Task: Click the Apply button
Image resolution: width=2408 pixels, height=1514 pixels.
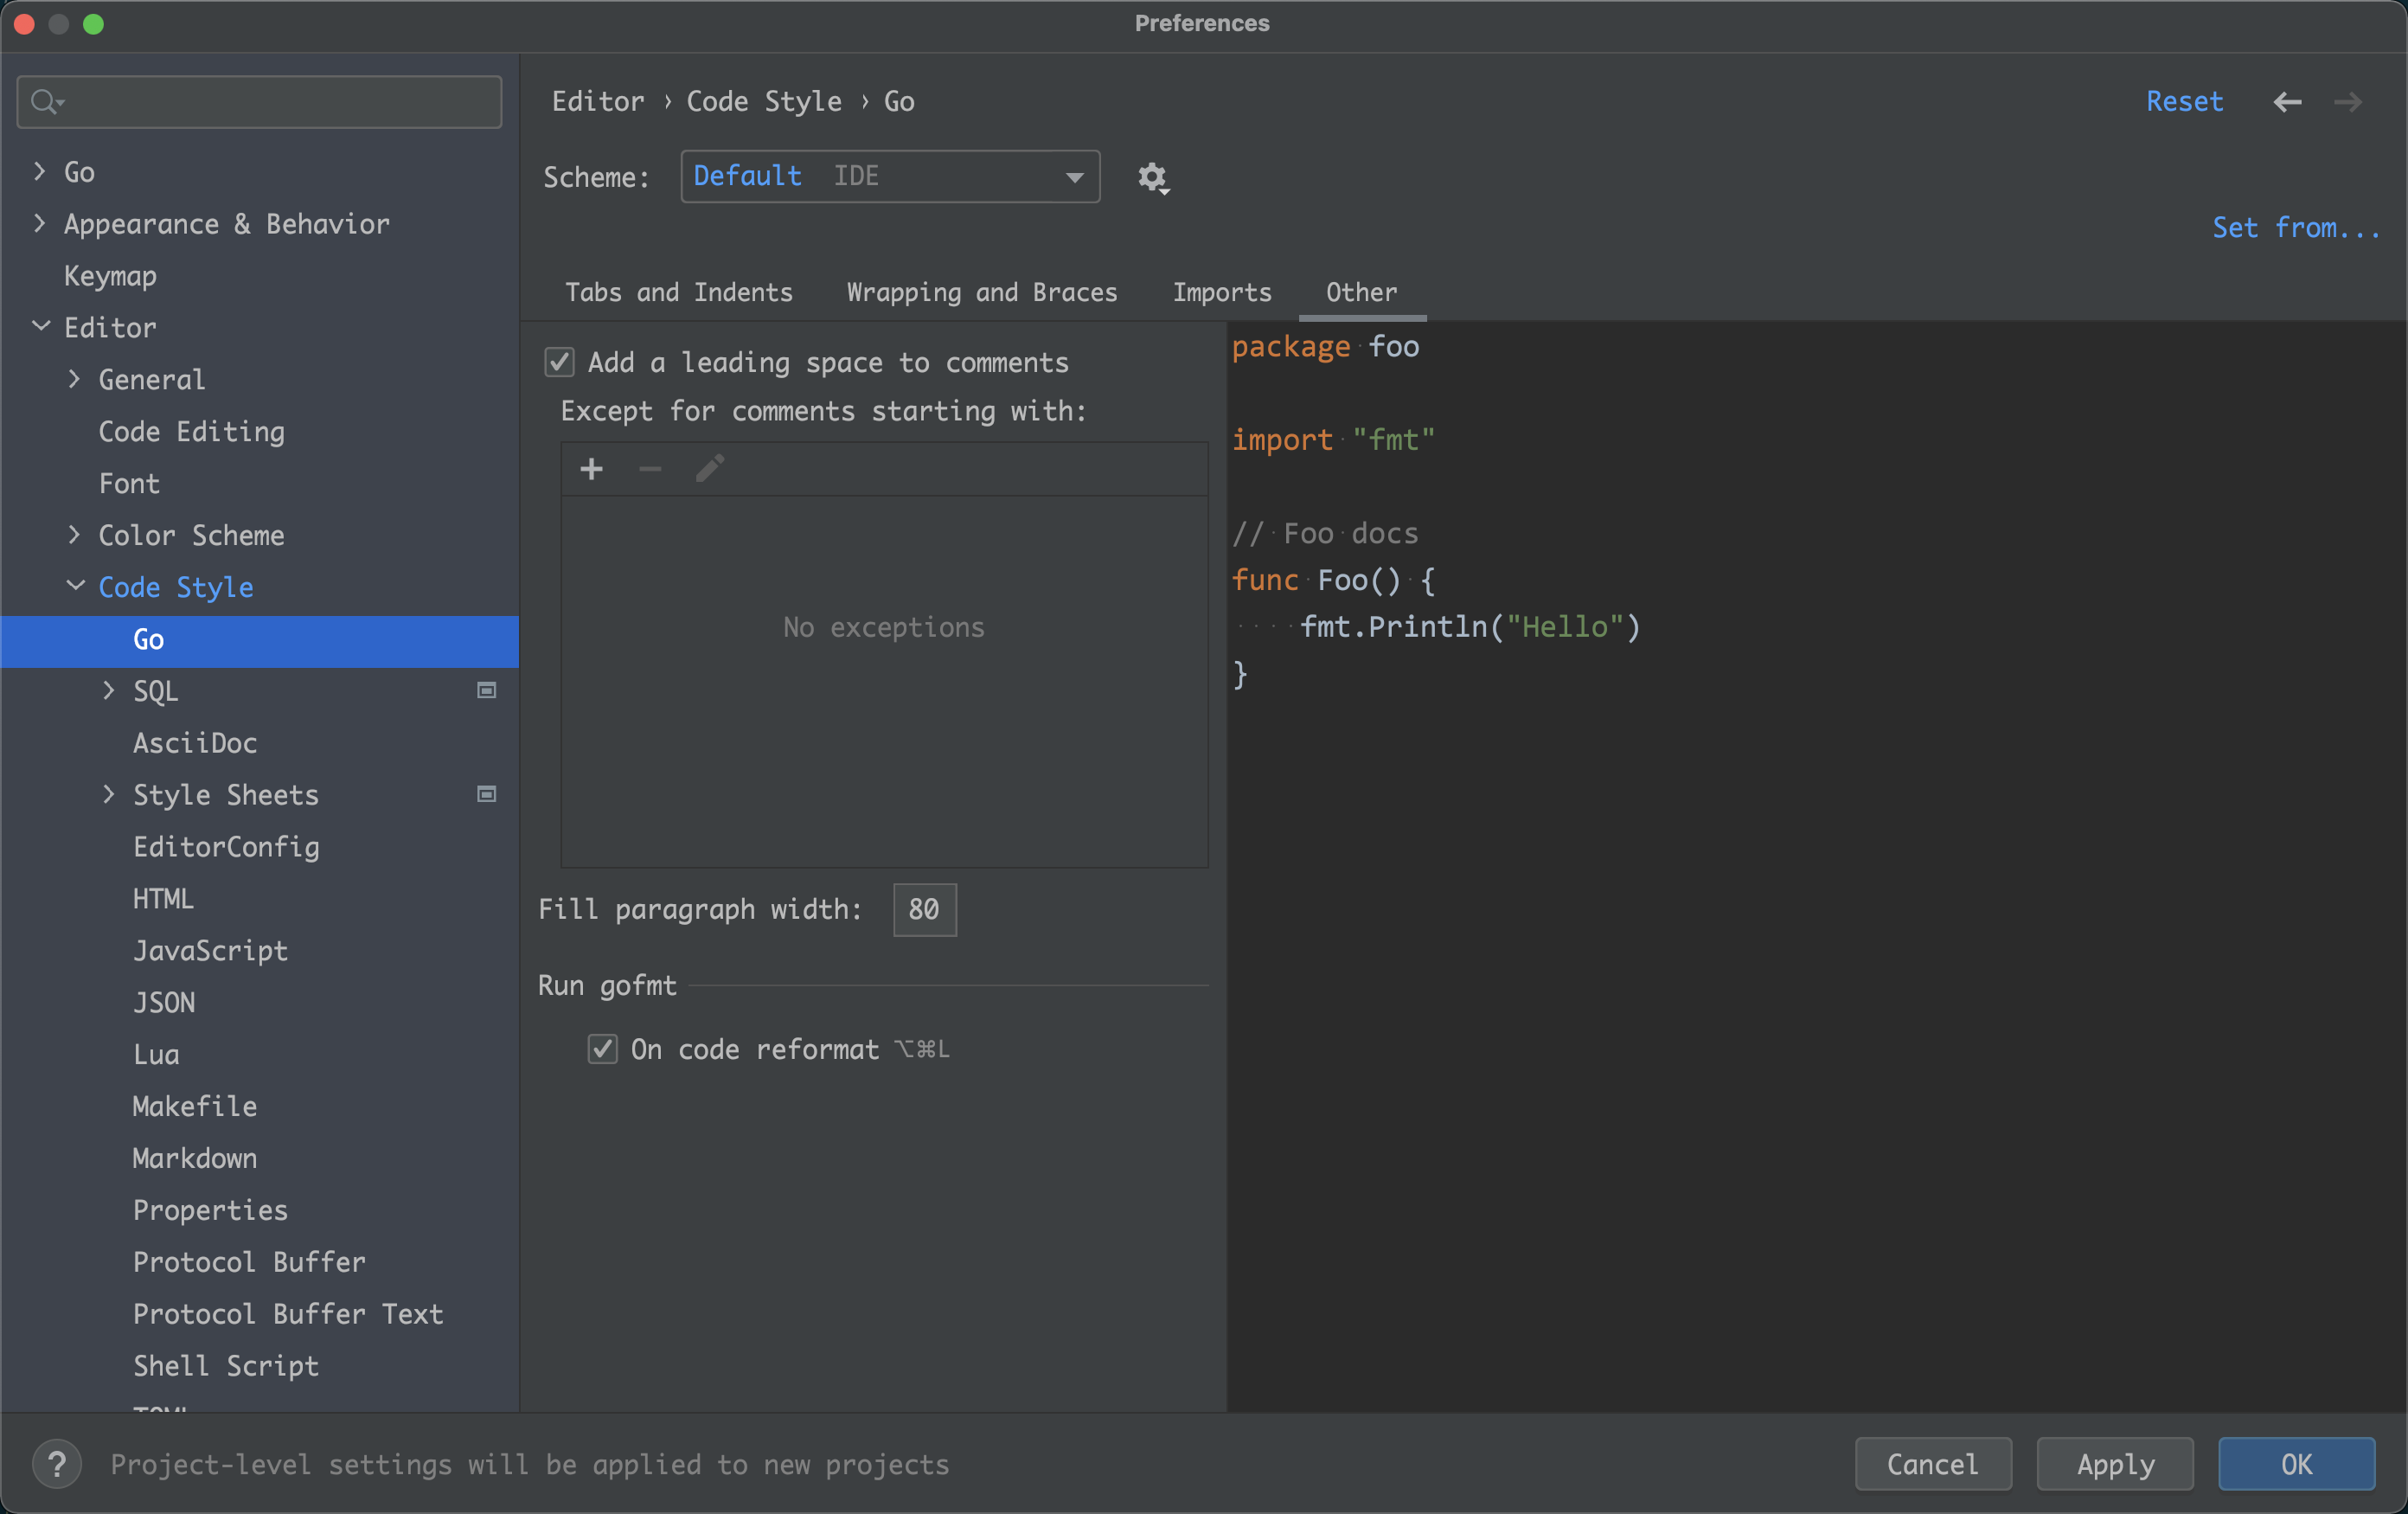Action: [2114, 1464]
